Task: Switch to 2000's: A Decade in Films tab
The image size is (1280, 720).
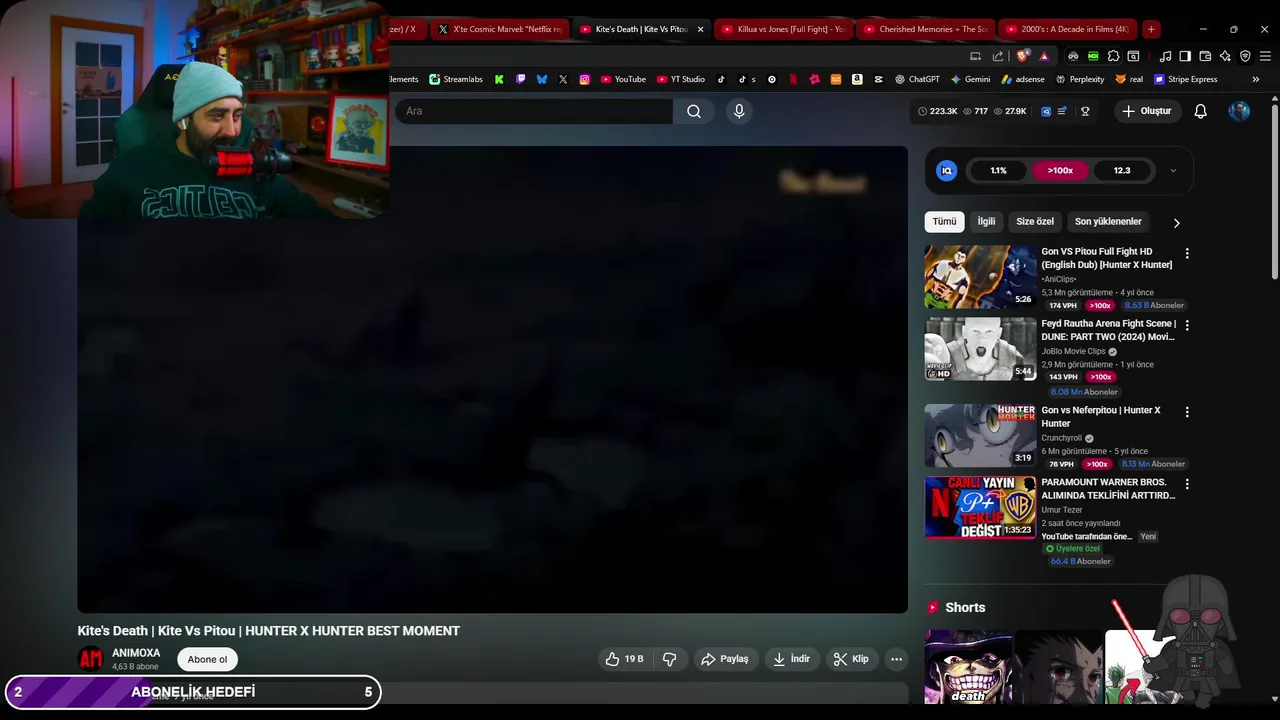Action: 1067,29
